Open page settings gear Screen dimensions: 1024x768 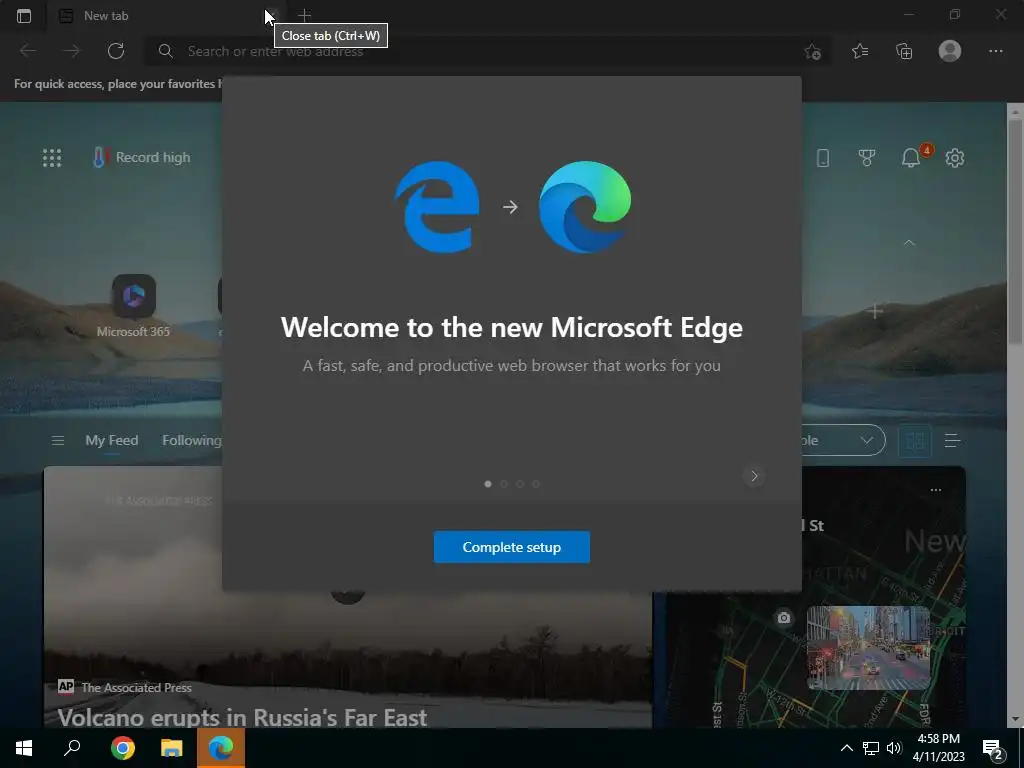point(955,157)
